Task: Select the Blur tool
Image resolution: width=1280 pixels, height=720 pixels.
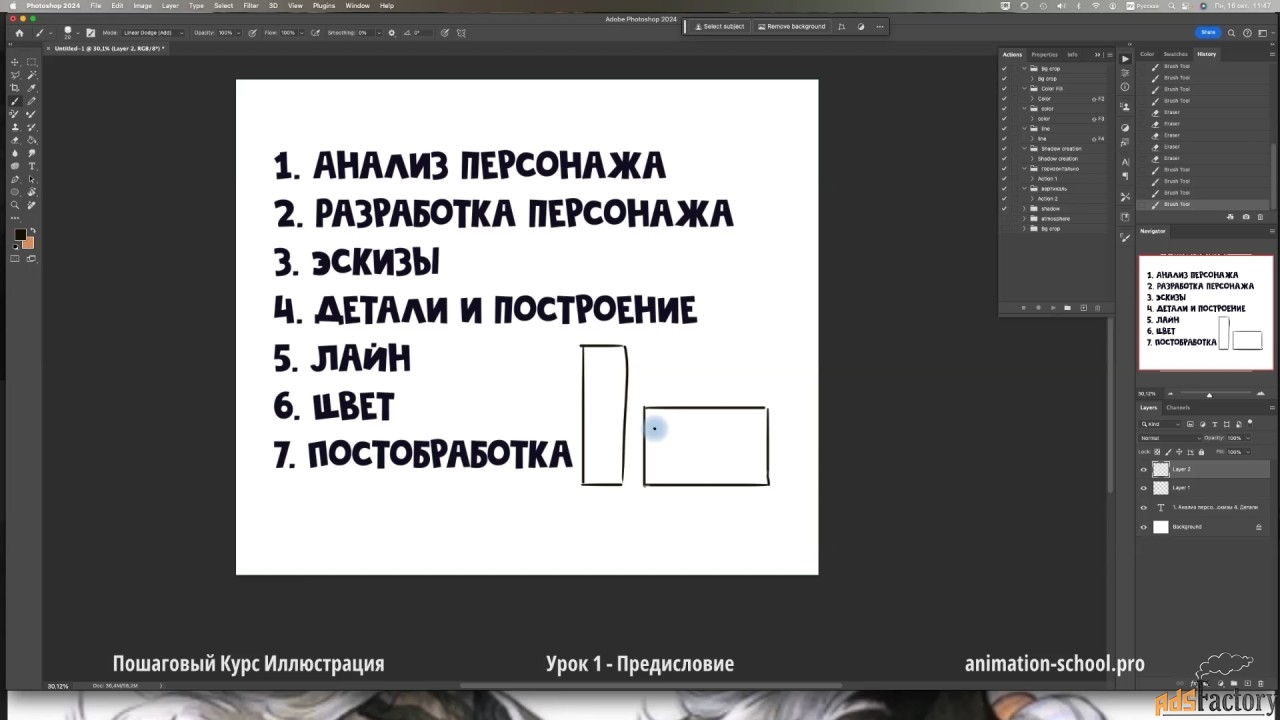Action: [15, 153]
